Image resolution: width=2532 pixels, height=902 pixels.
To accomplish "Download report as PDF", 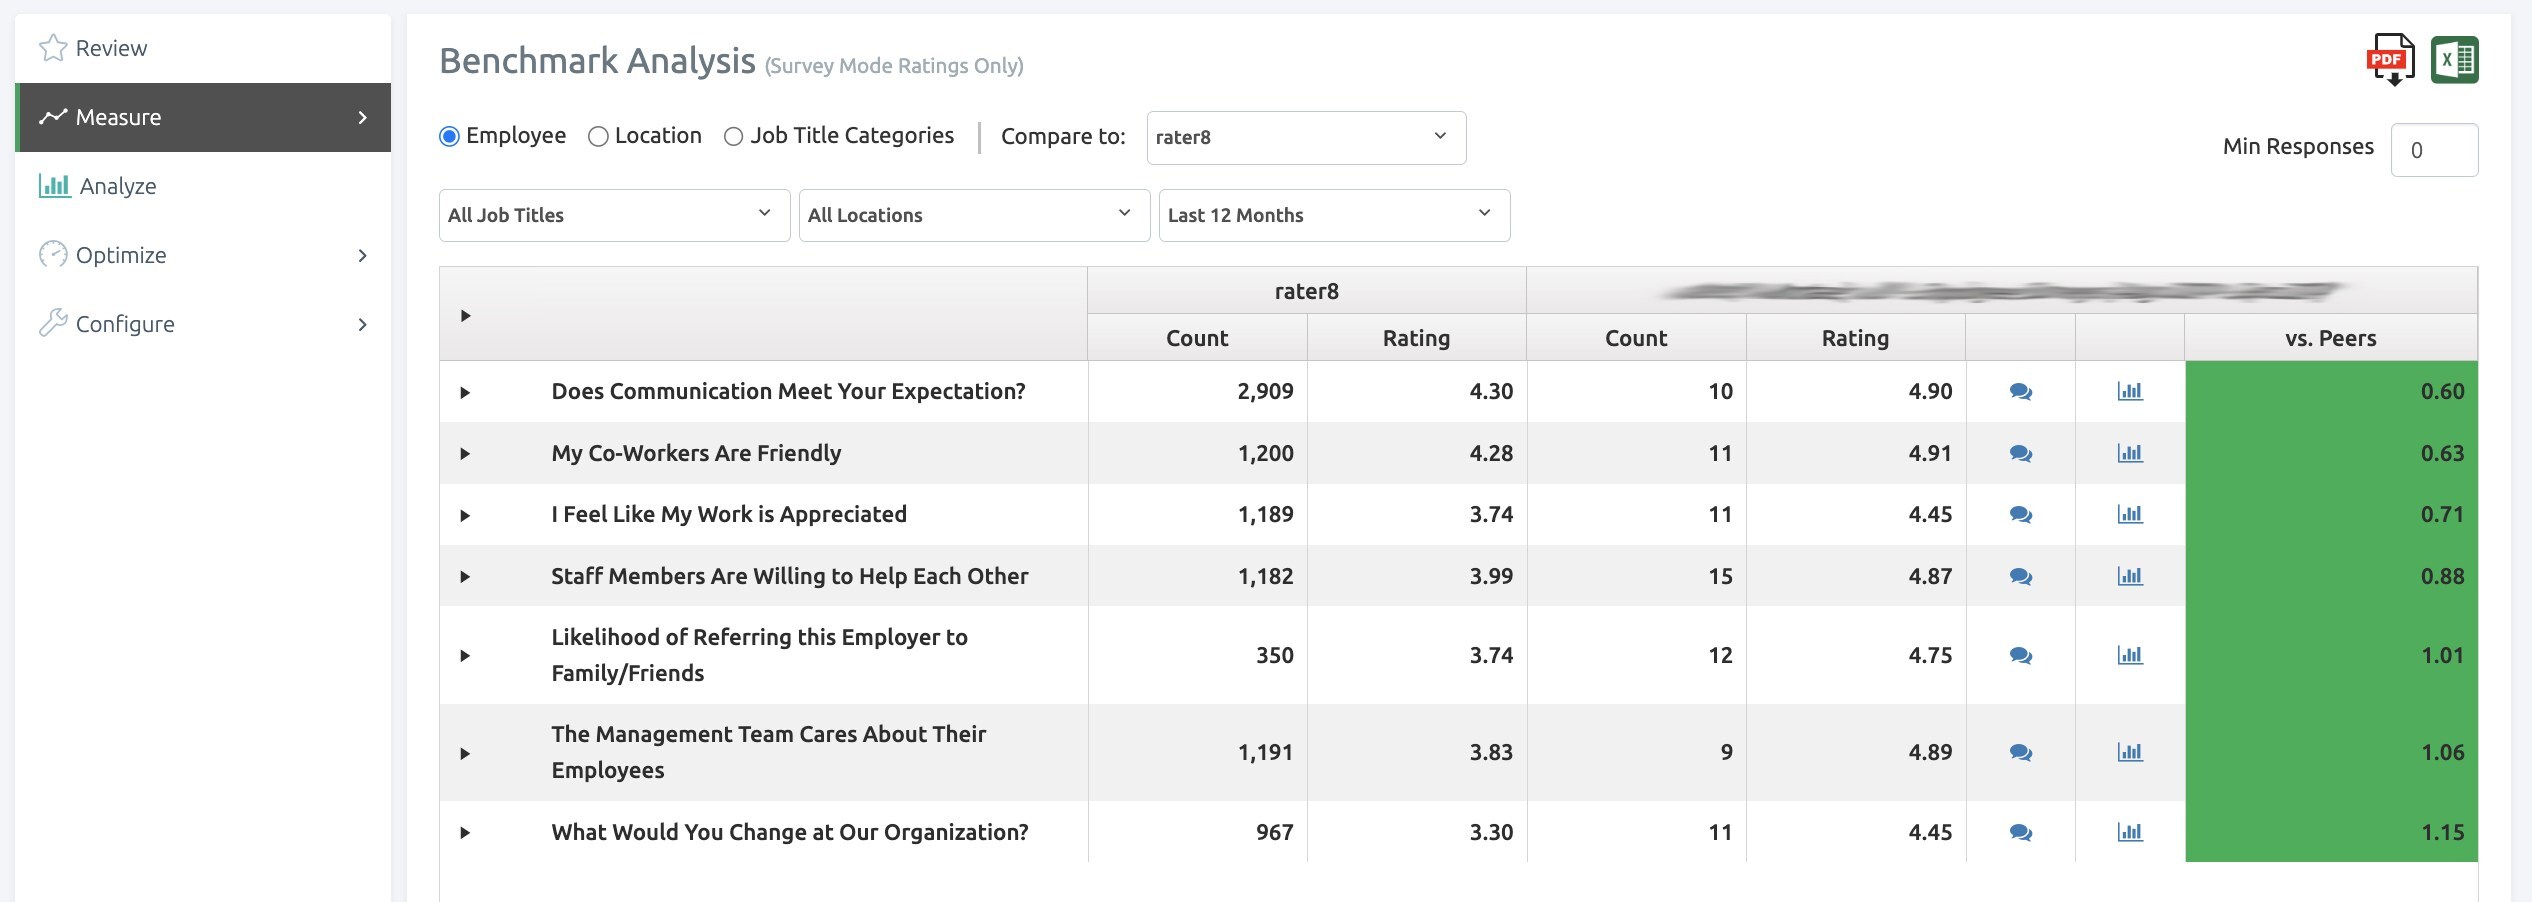I will 2390,61.
